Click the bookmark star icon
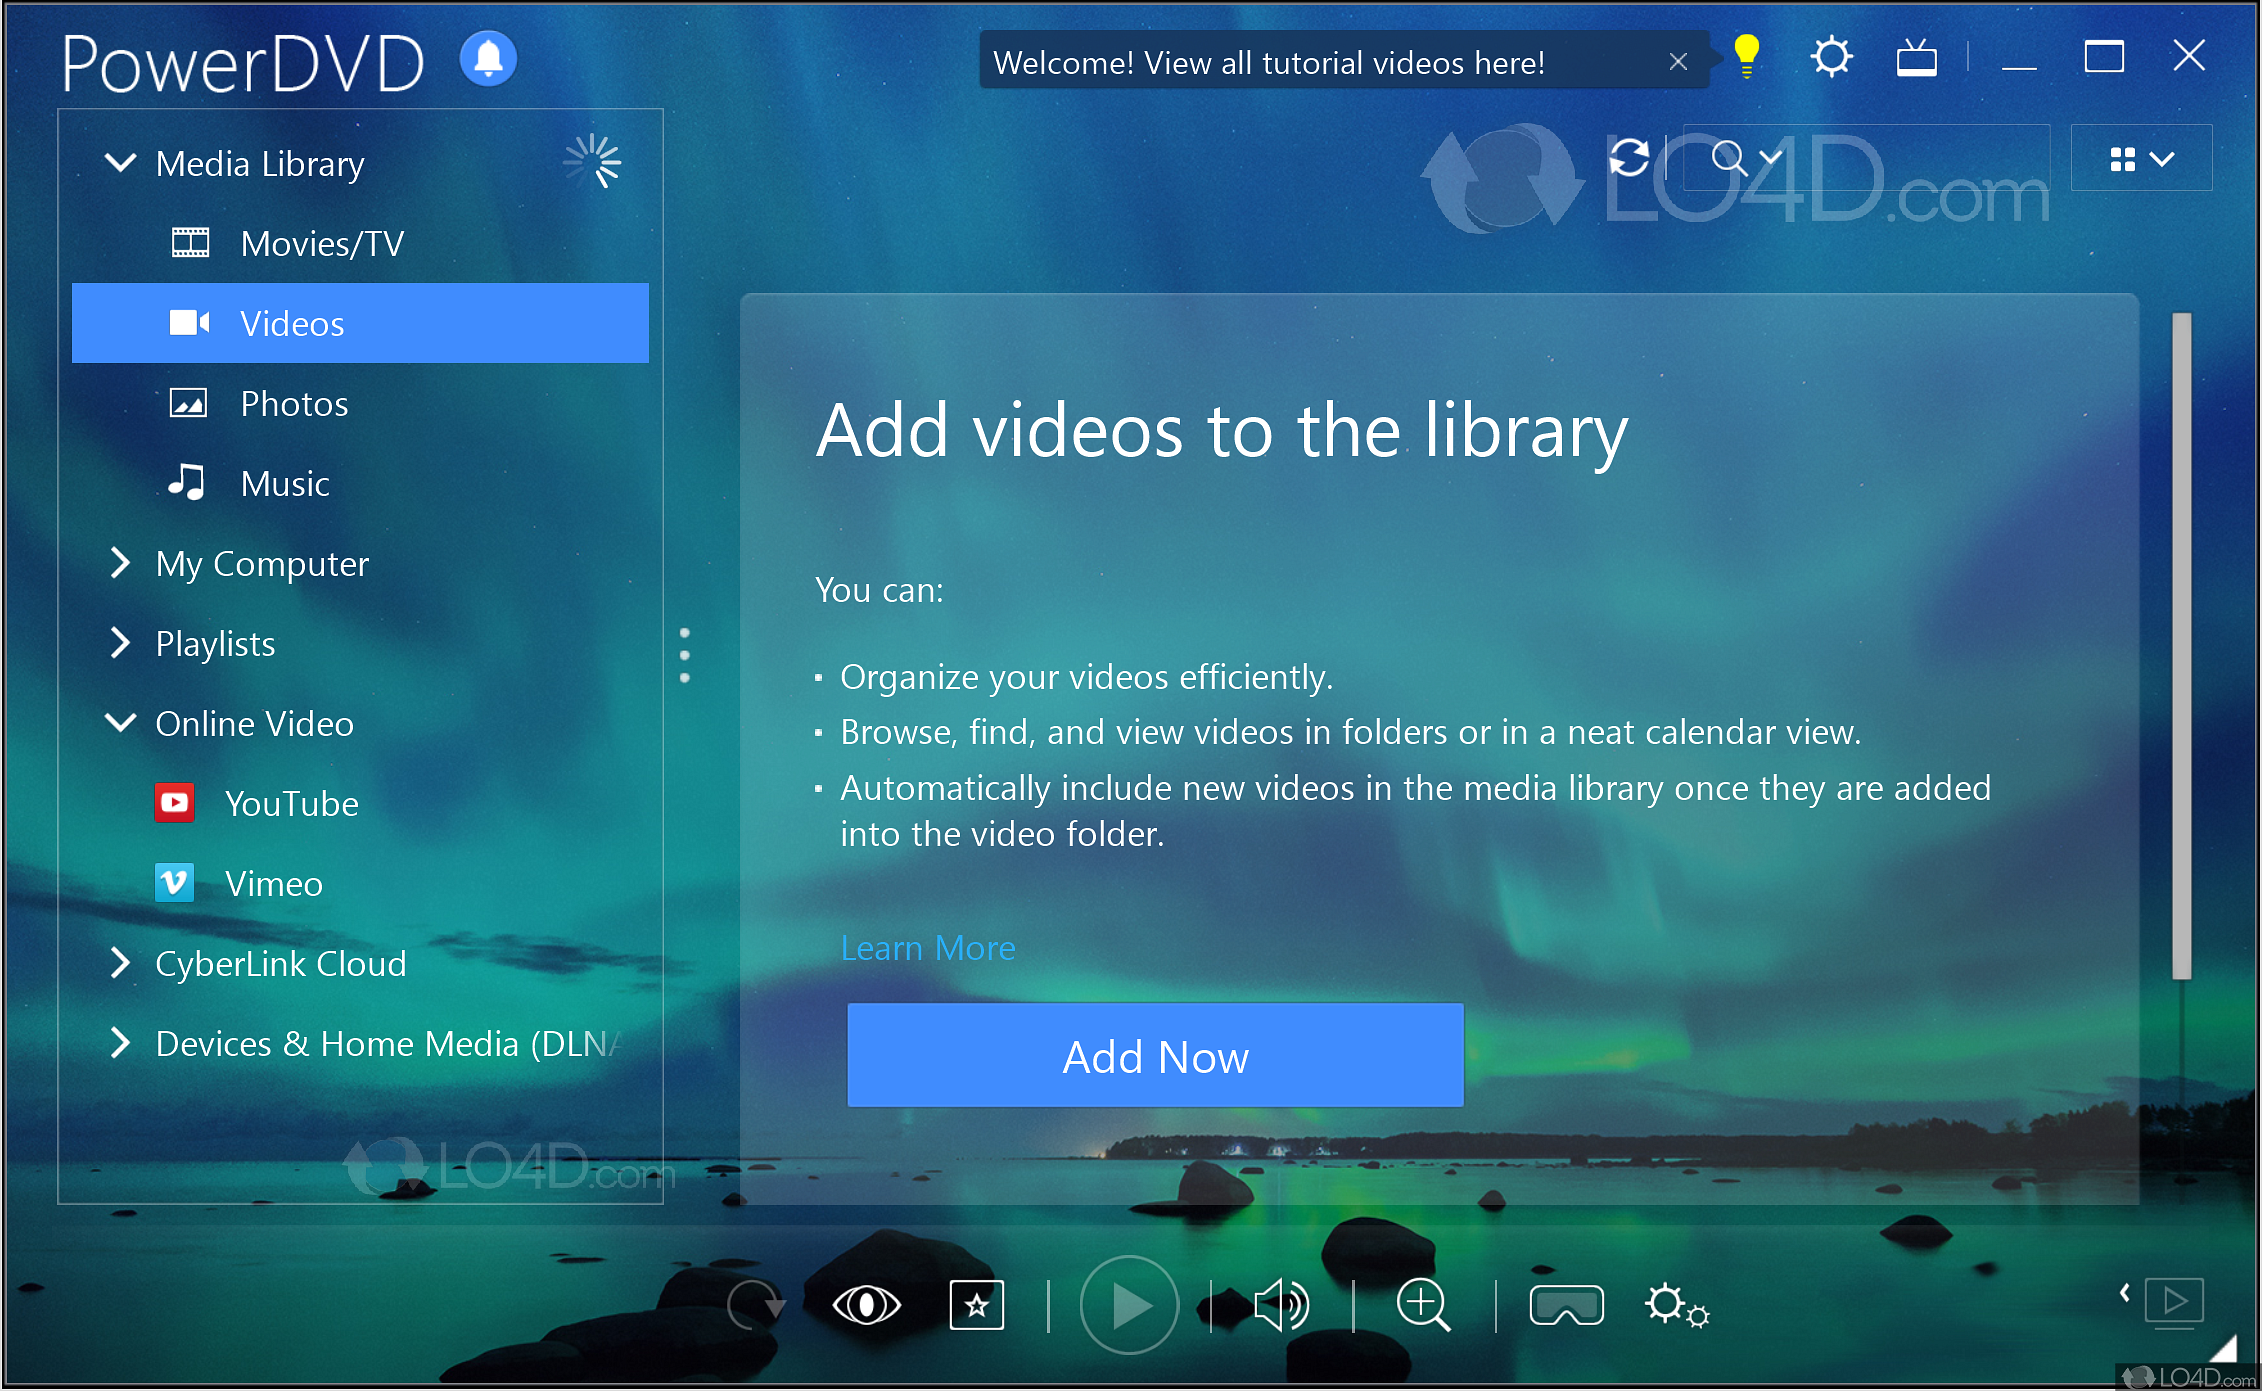Screen dimensions: 2262x1391 [977, 1305]
